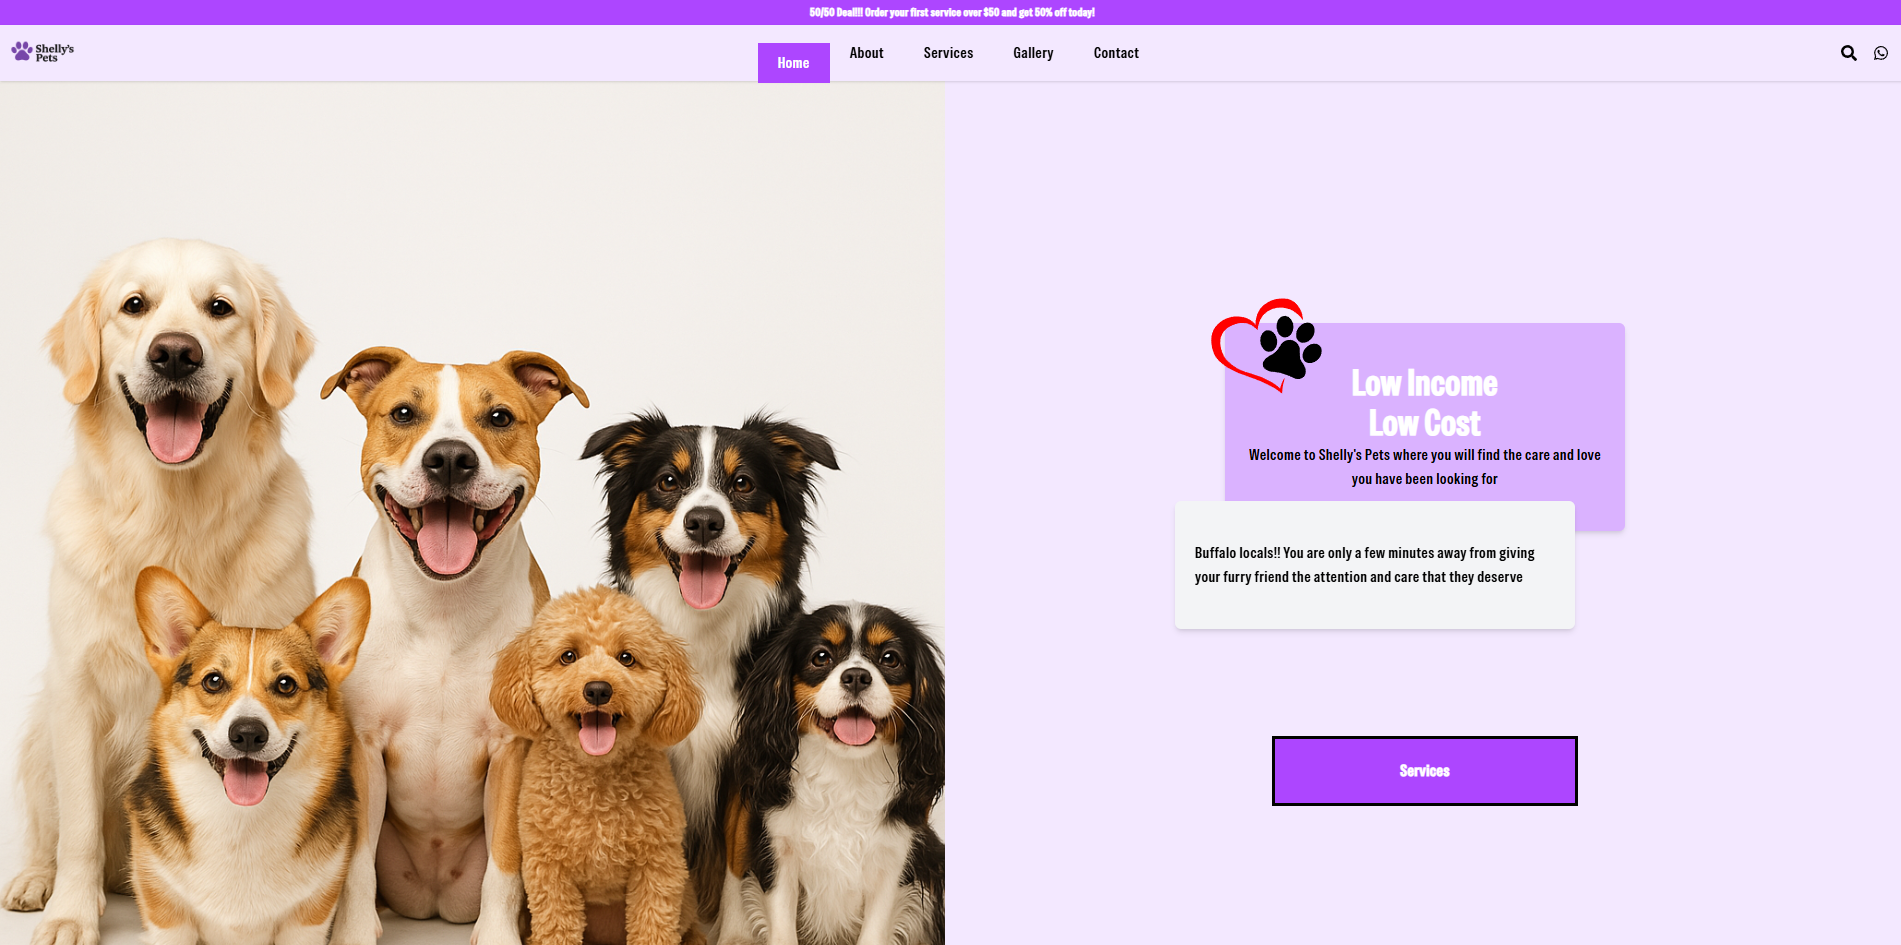Viewport: 1901px width, 945px height.
Task: Click the welcome message under Low Cost heading
Action: (1424, 466)
